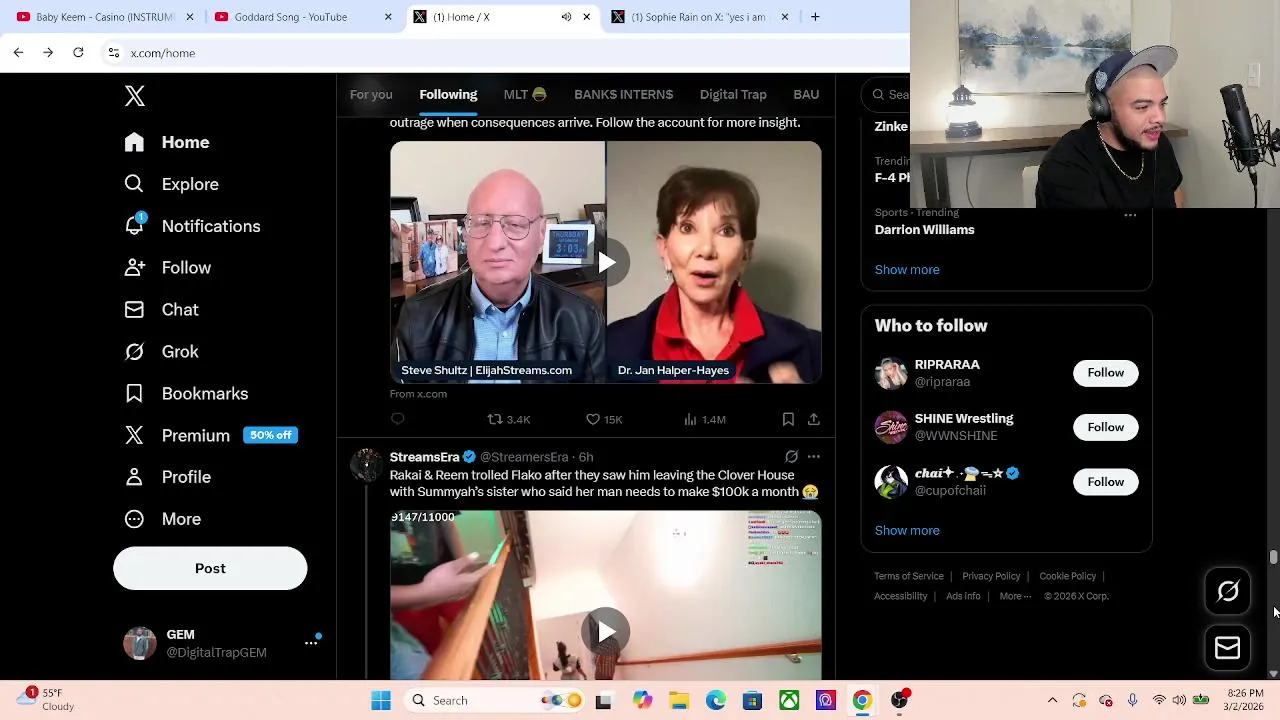
Task: Open new browser tab with plus
Action: pyautogui.click(x=815, y=17)
